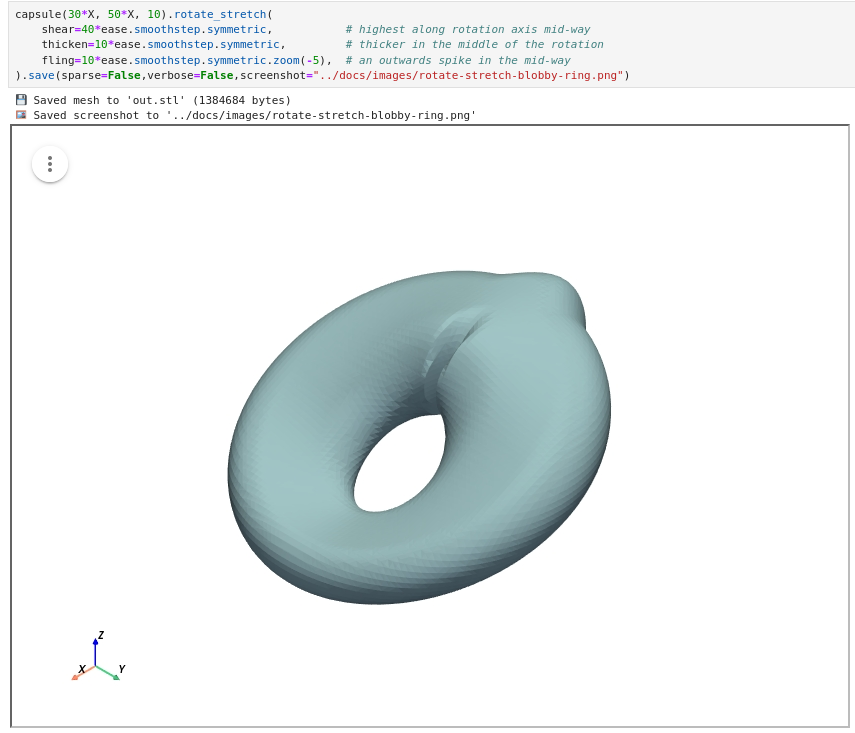Click the 'shear' parameter in code
Image resolution: width=855 pixels, height=733 pixels.
(x=58, y=29)
